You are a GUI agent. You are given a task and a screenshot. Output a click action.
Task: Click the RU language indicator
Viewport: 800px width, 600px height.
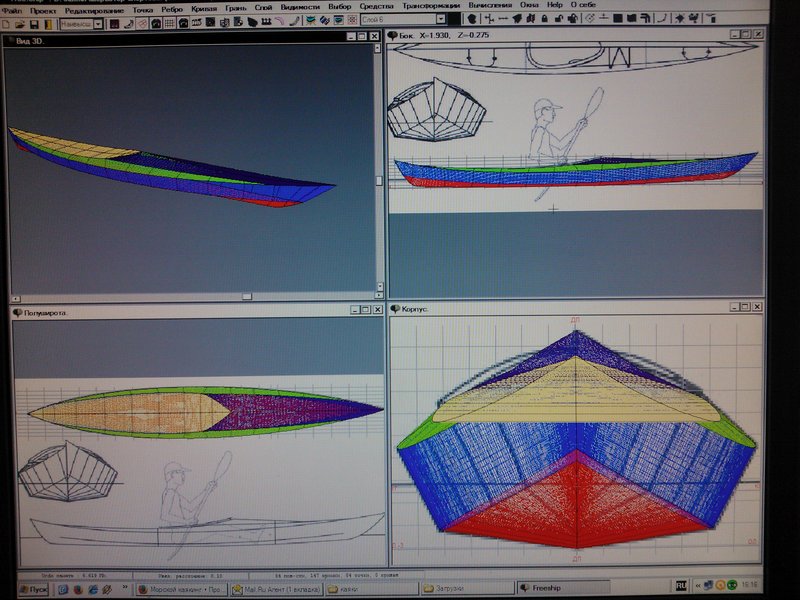(681, 586)
